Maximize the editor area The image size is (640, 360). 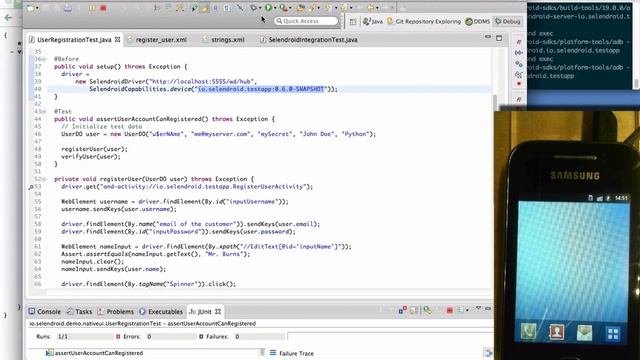[x=499, y=38]
